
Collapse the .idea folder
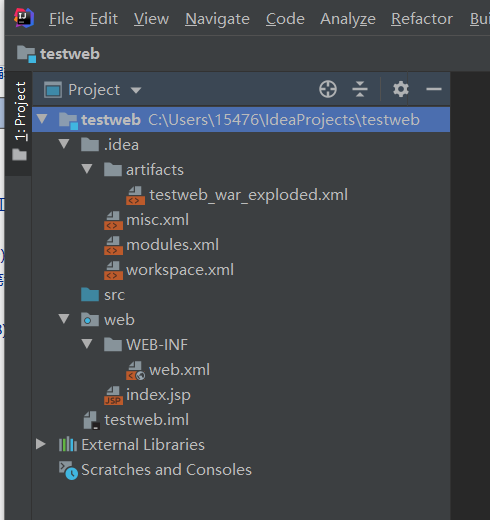point(64,144)
